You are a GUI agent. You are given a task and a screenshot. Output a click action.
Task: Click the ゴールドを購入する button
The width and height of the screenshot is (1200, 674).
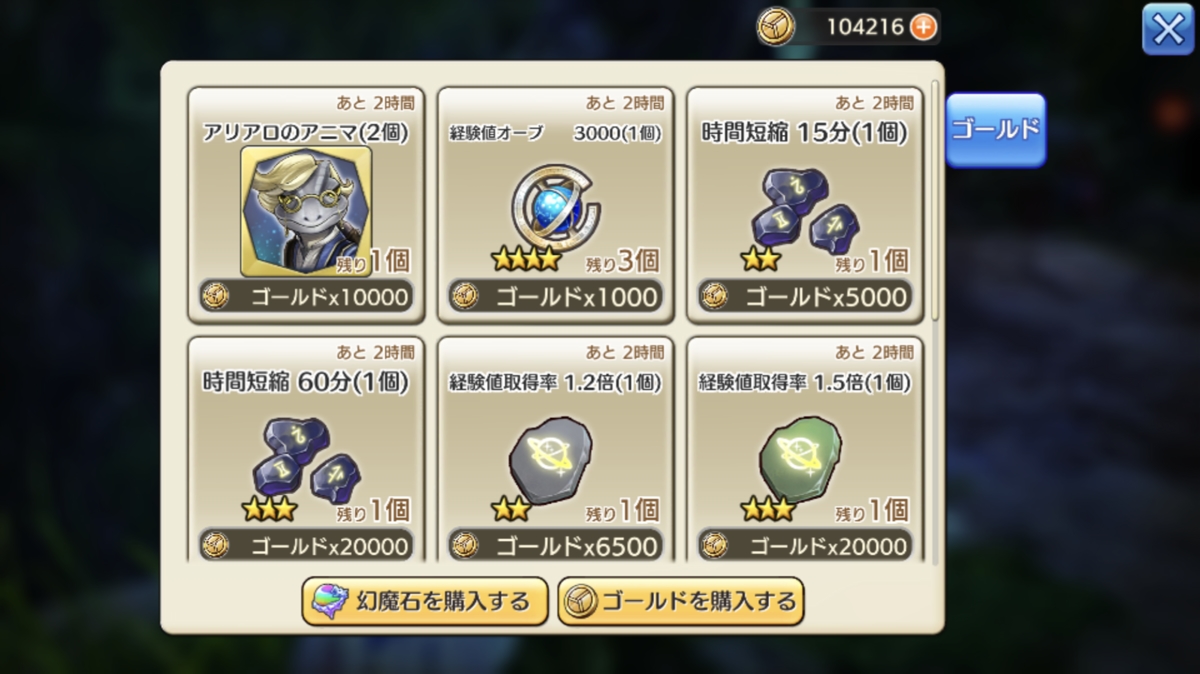coord(681,601)
